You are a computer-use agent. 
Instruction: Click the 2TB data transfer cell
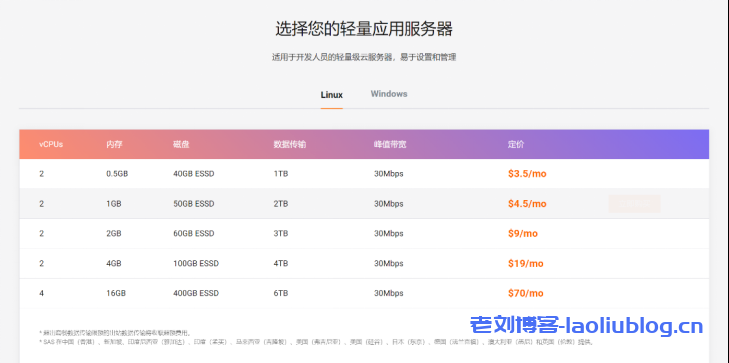281,204
